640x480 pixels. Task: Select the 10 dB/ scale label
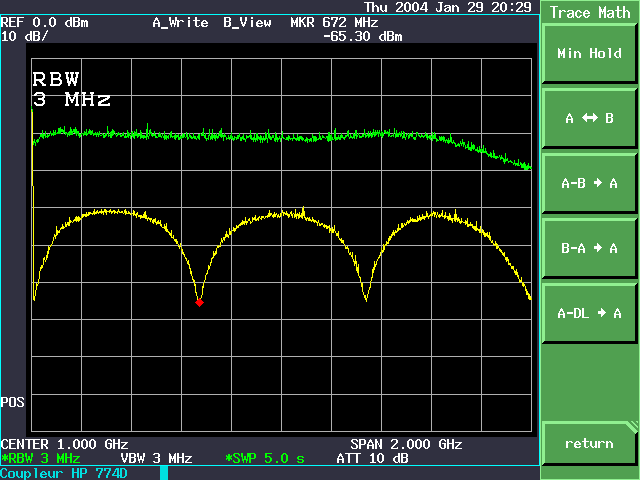(x=24, y=36)
